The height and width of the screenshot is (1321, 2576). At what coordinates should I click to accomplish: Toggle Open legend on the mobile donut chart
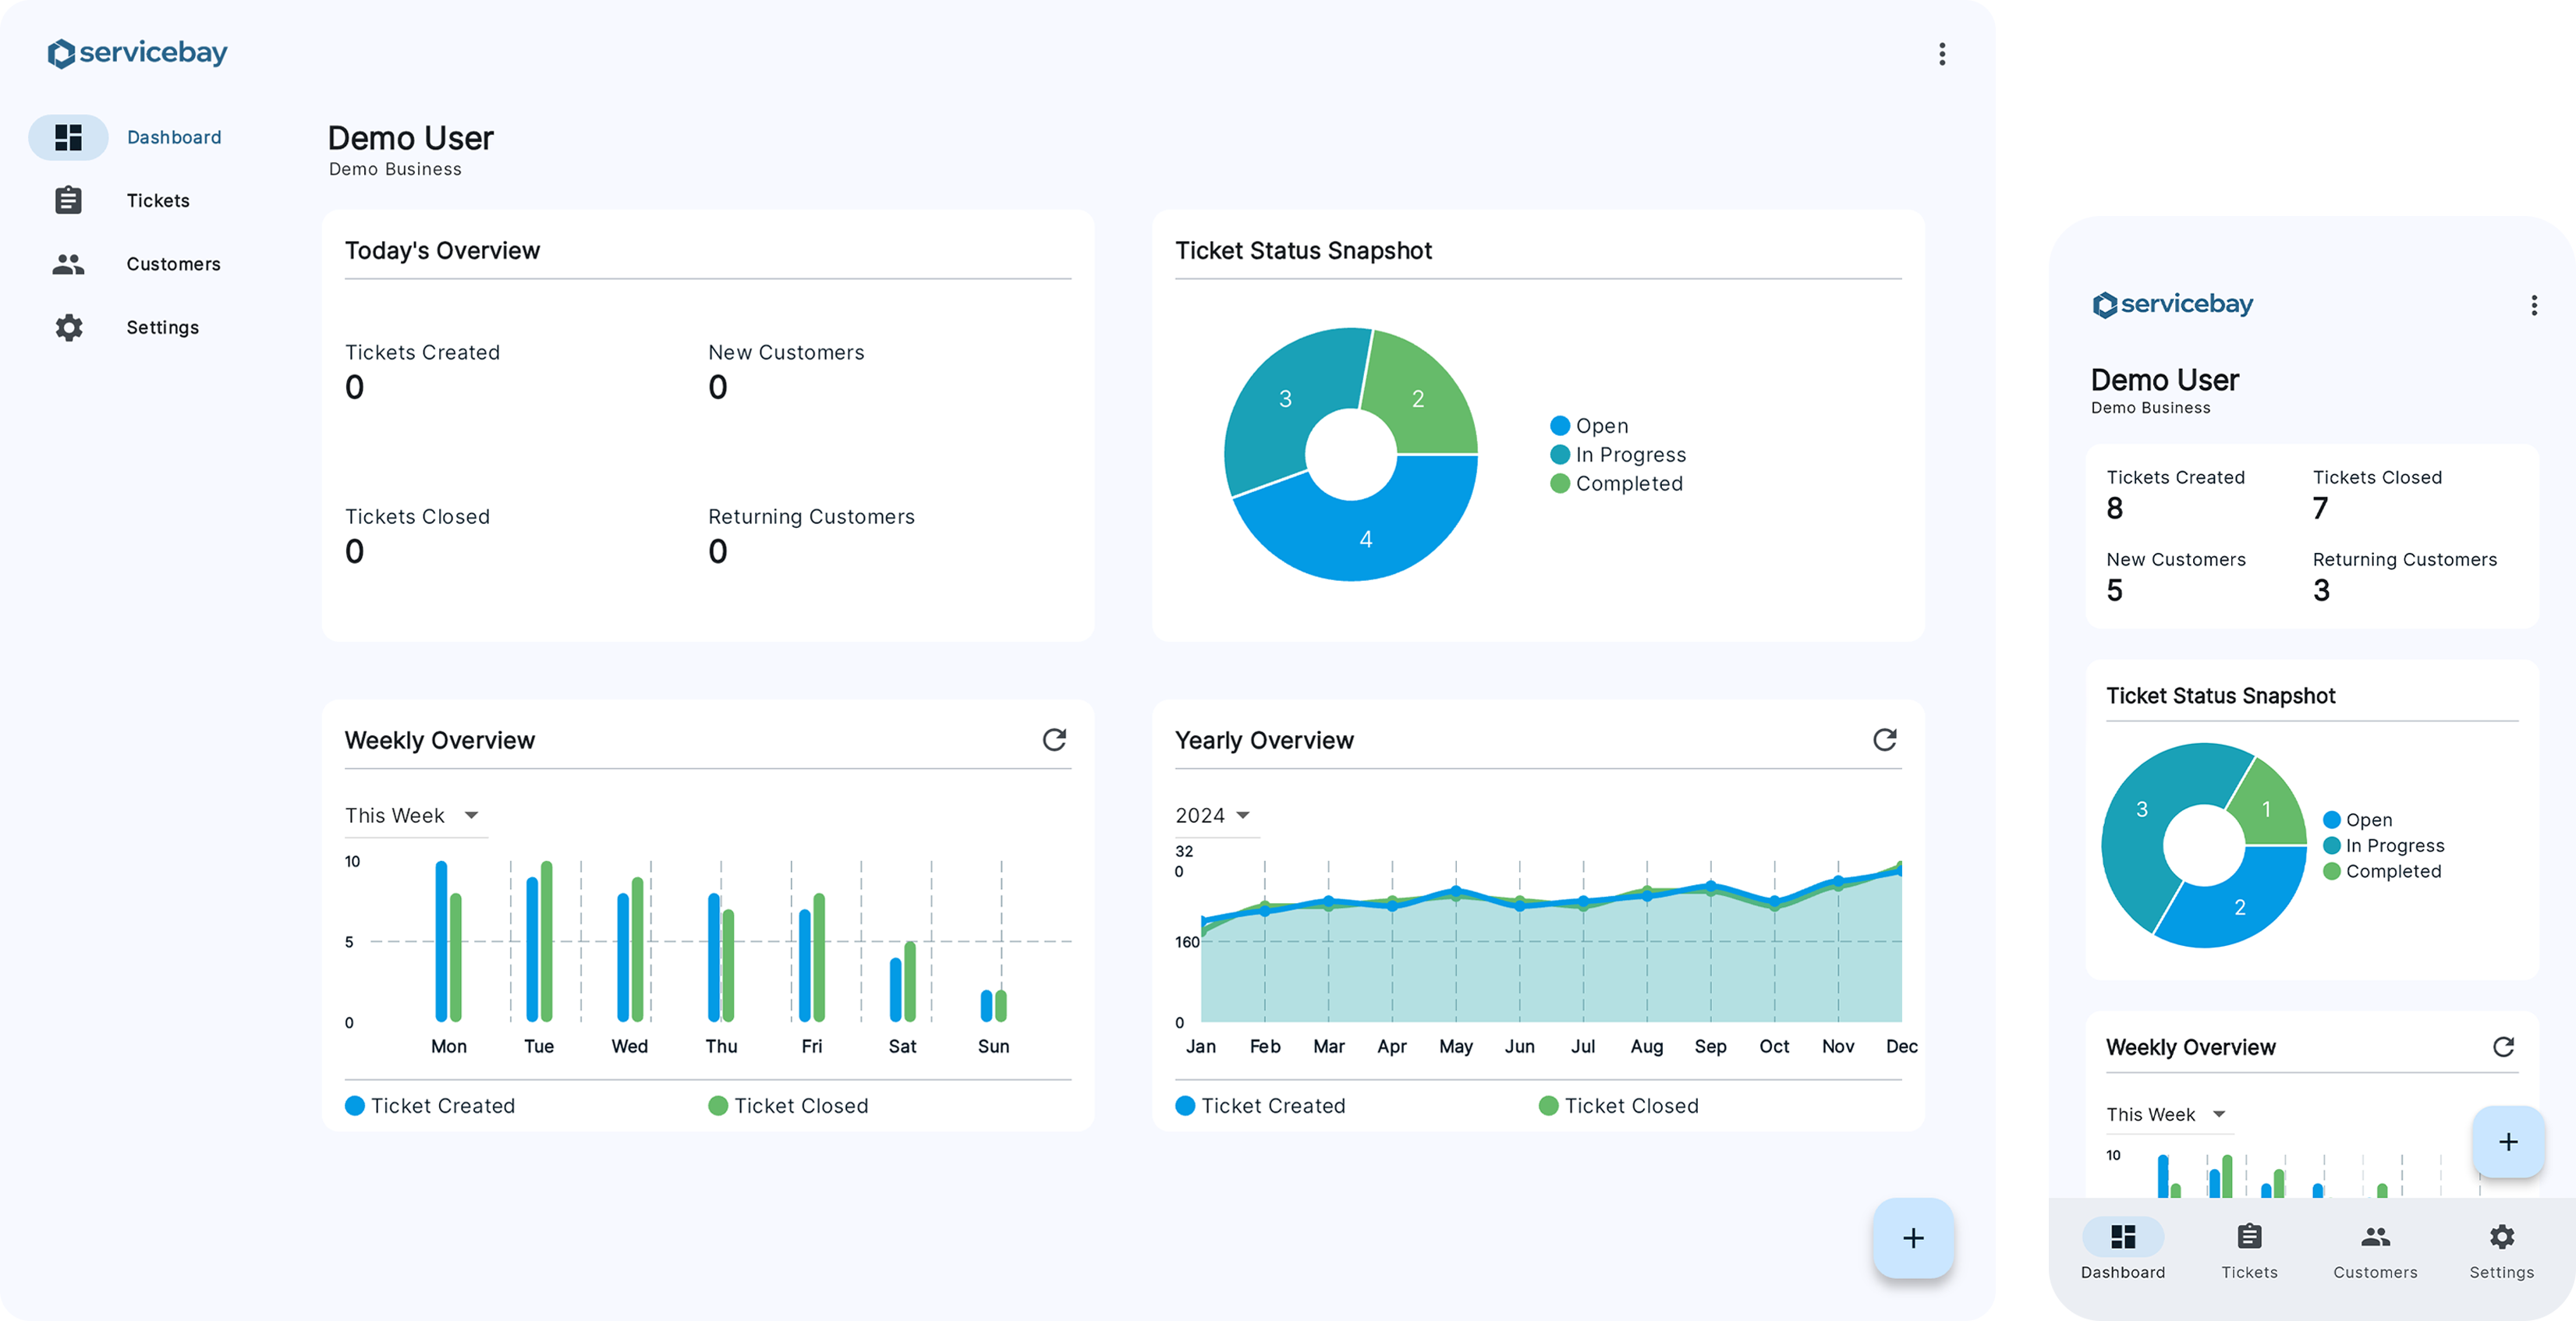point(2357,820)
